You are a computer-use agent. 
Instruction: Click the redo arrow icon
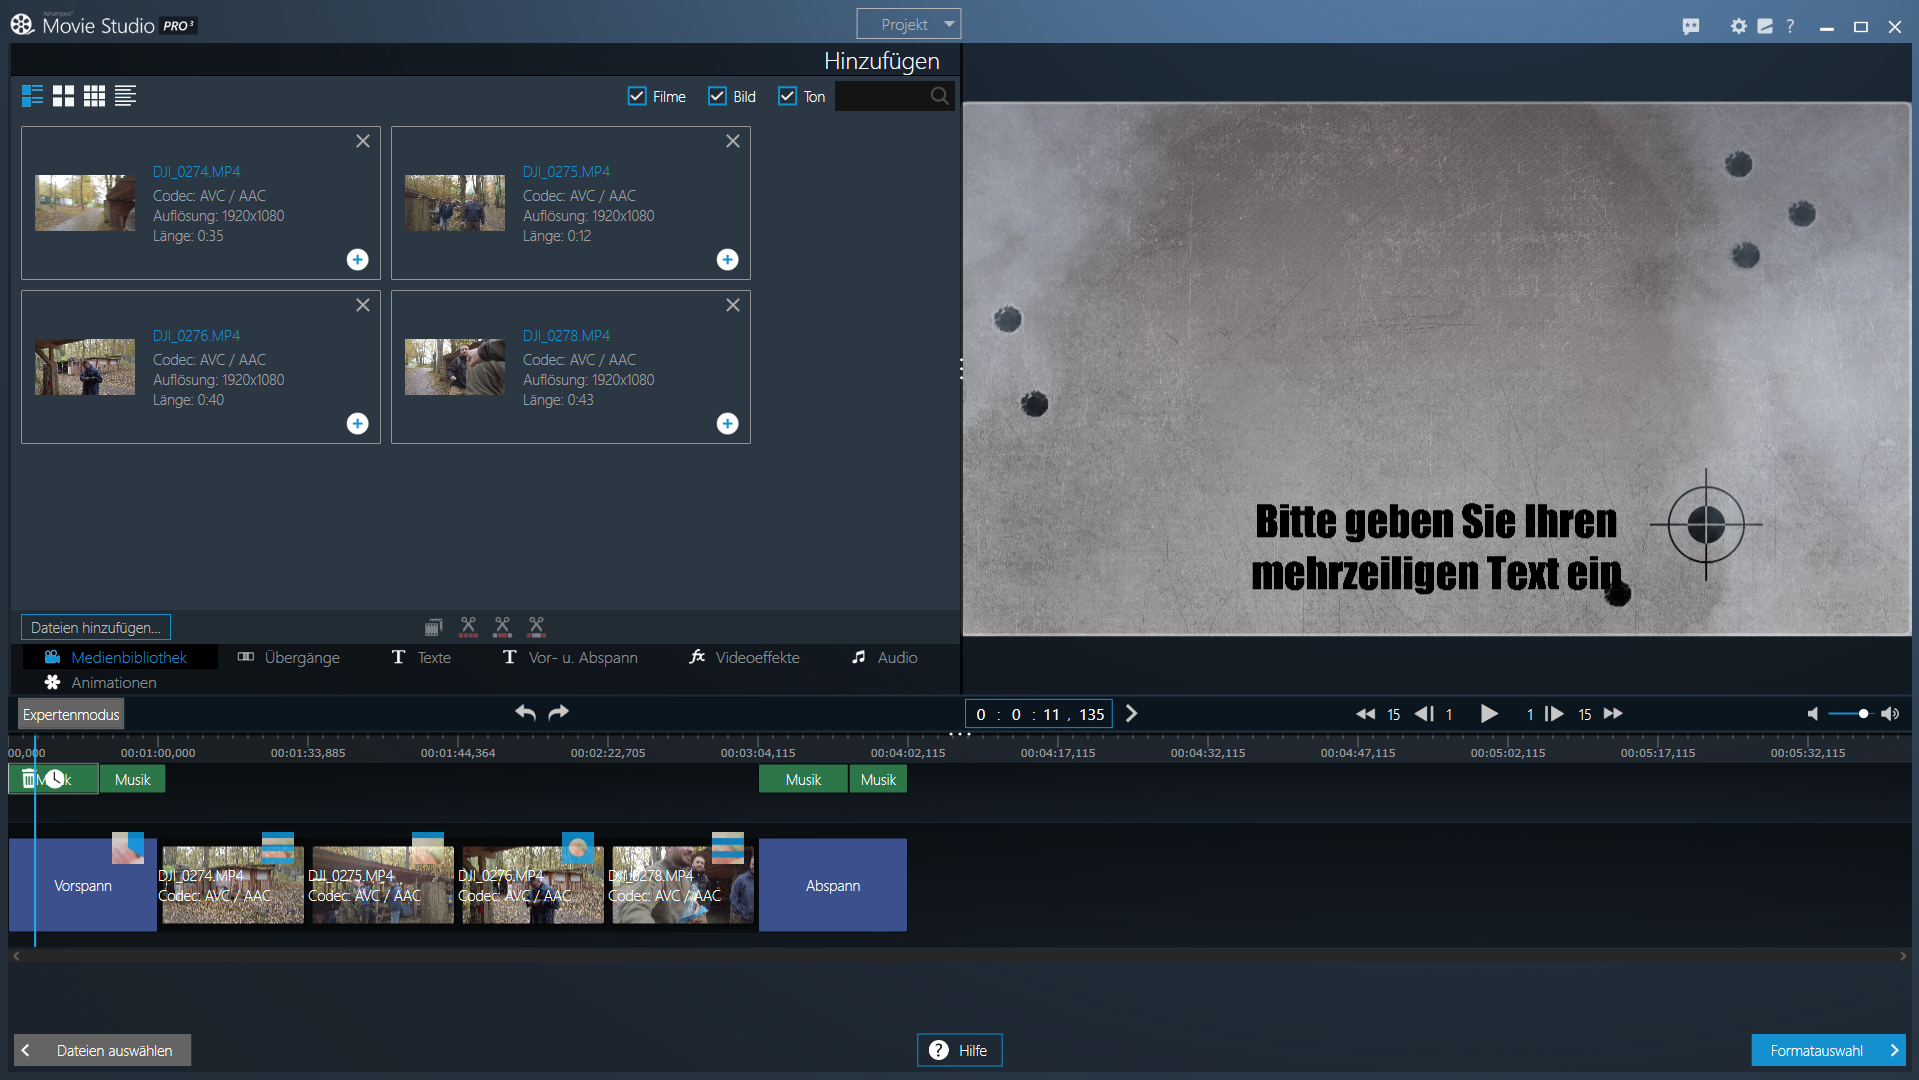559,713
